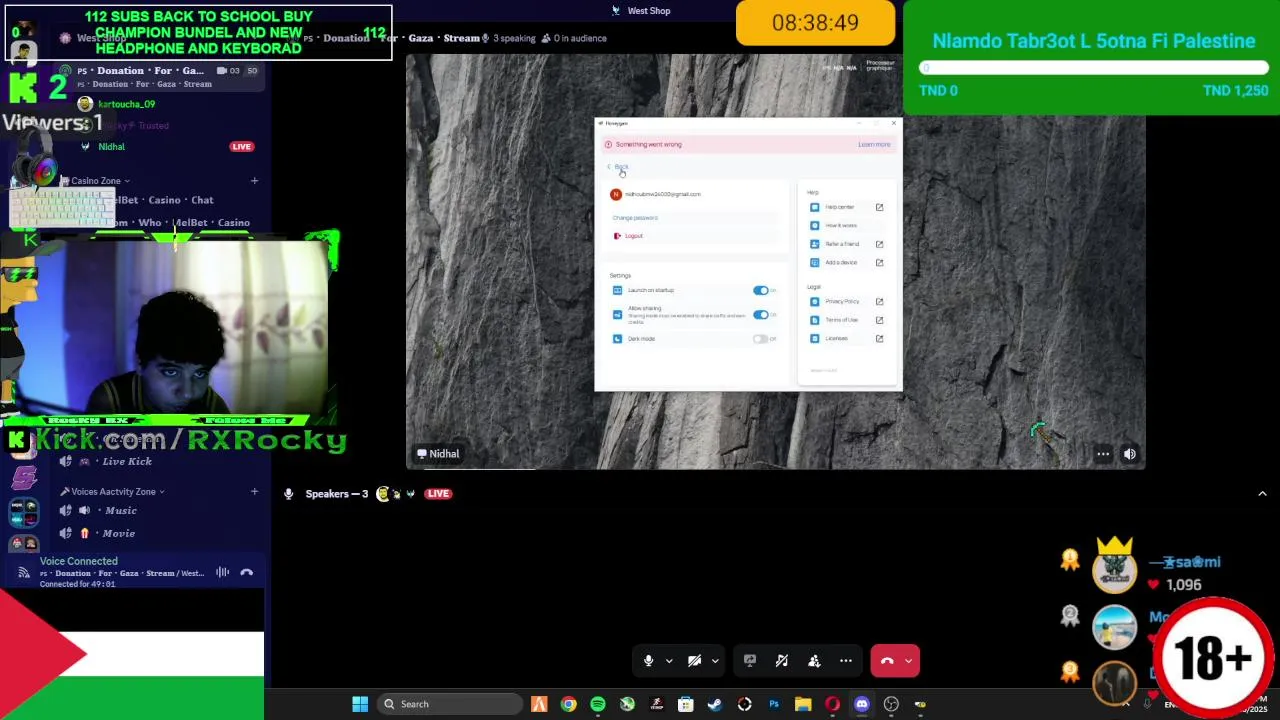1280x720 pixels.
Task: Open Windows Start menu
Action: pos(360,704)
